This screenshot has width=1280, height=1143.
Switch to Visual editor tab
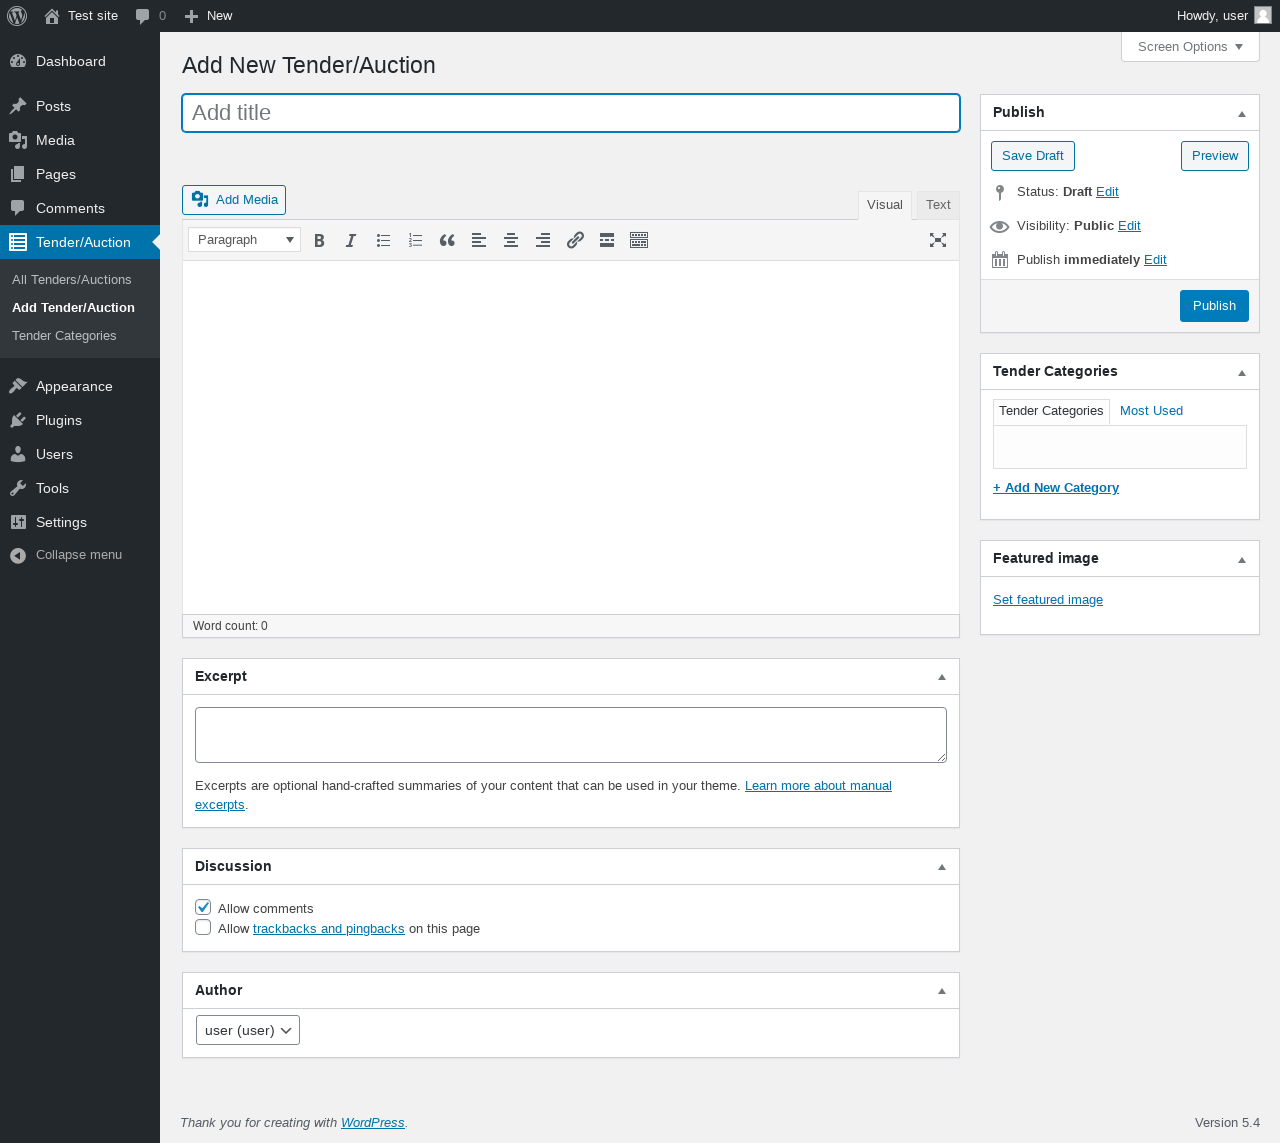pos(885,205)
